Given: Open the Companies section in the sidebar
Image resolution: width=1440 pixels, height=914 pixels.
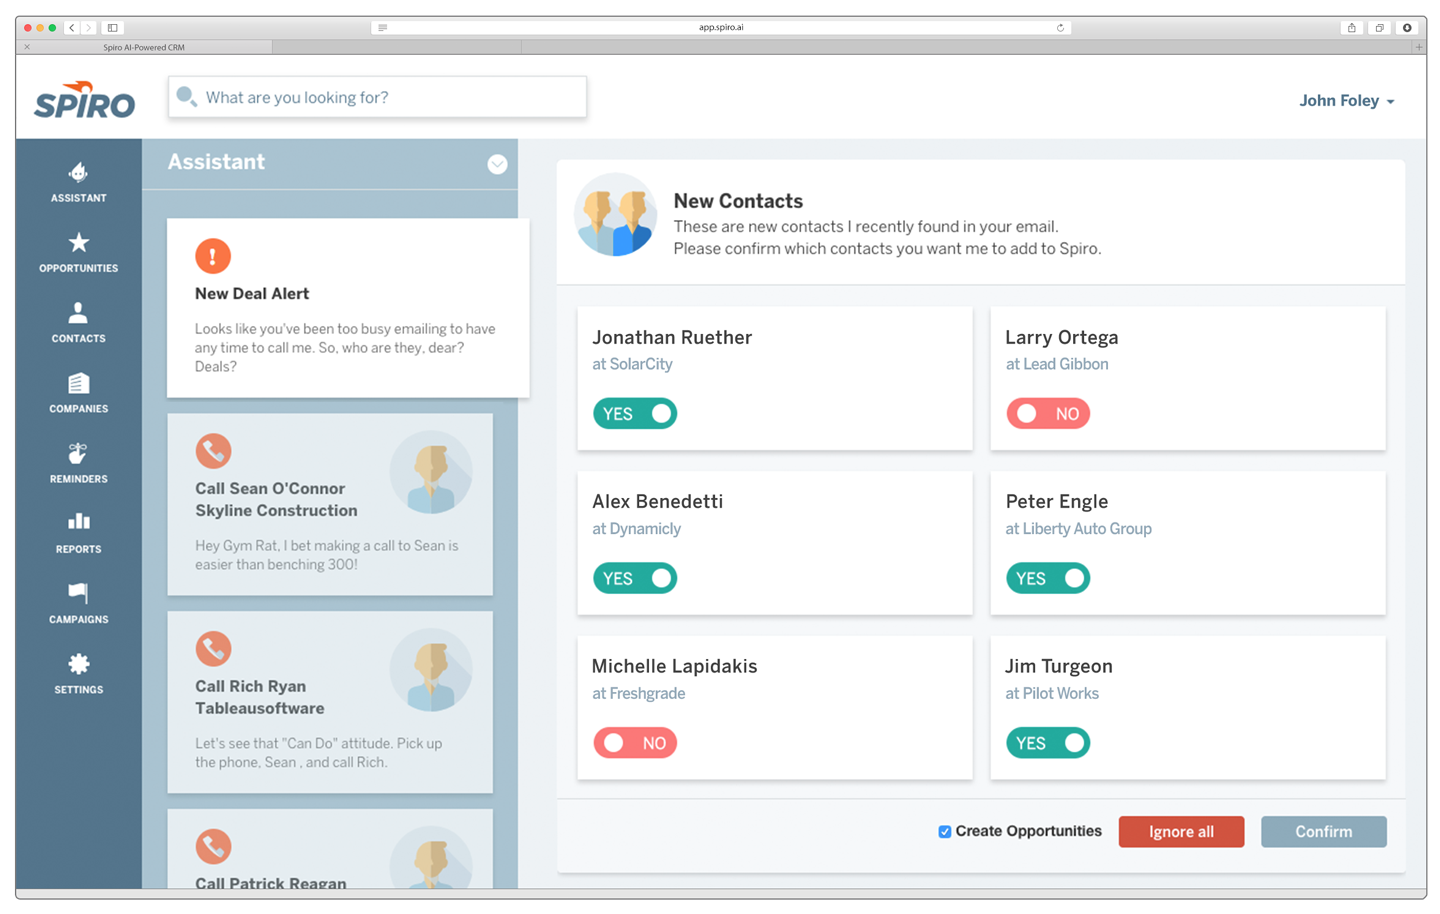Looking at the screenshot, I should click(78, 392).
